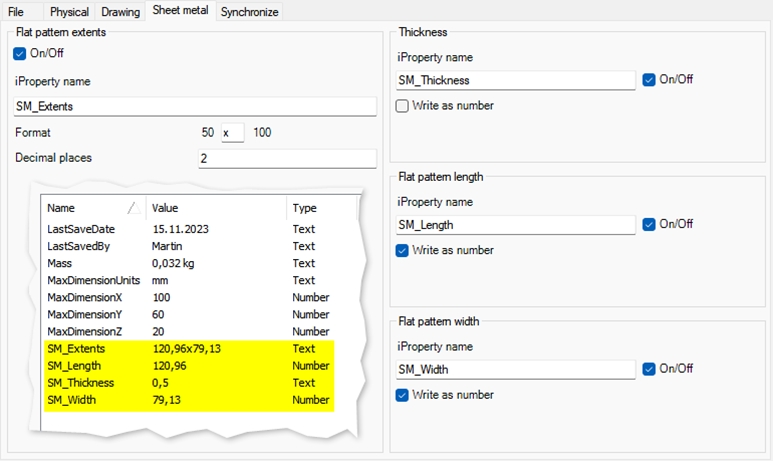Toggle Flat pattern extents On/Off checkbox
773x461 pixels.
coord(21,53)
